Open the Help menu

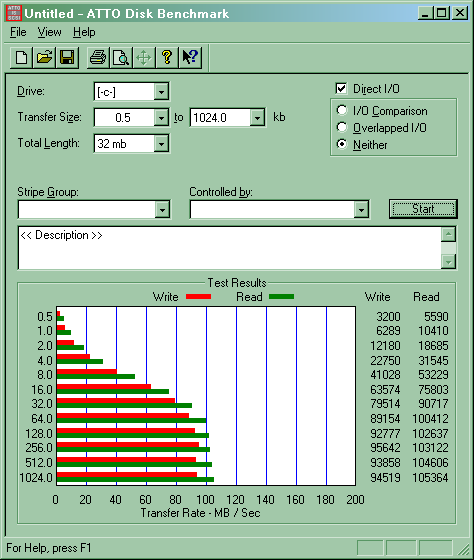[84, 32]
